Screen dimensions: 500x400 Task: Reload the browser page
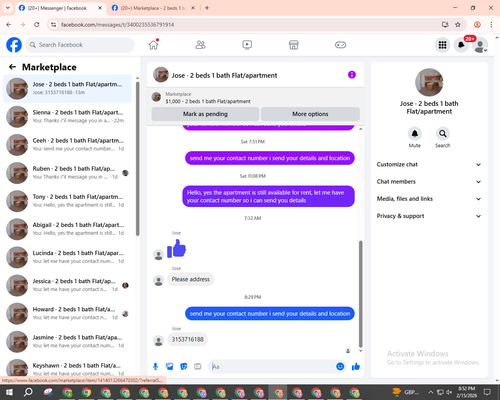point(37,25)
